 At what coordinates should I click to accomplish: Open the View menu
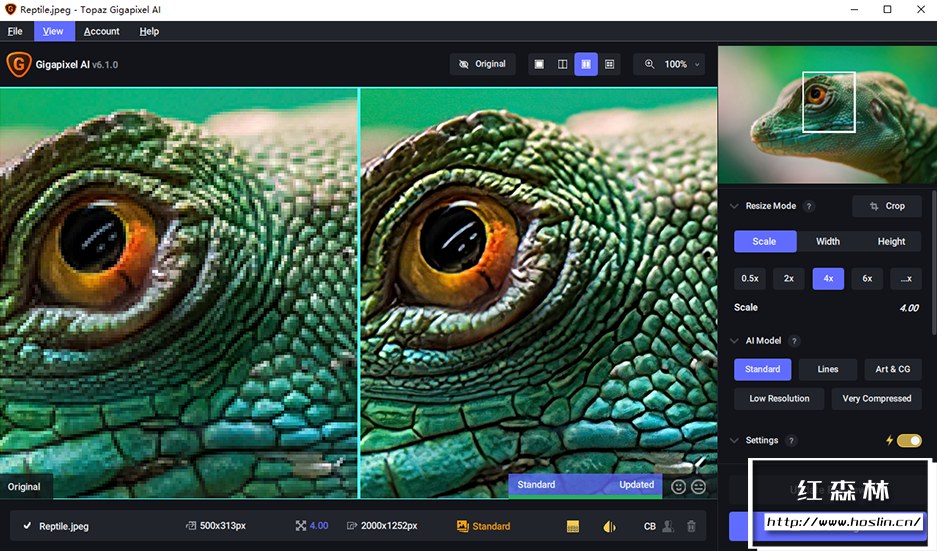point(53,31)
